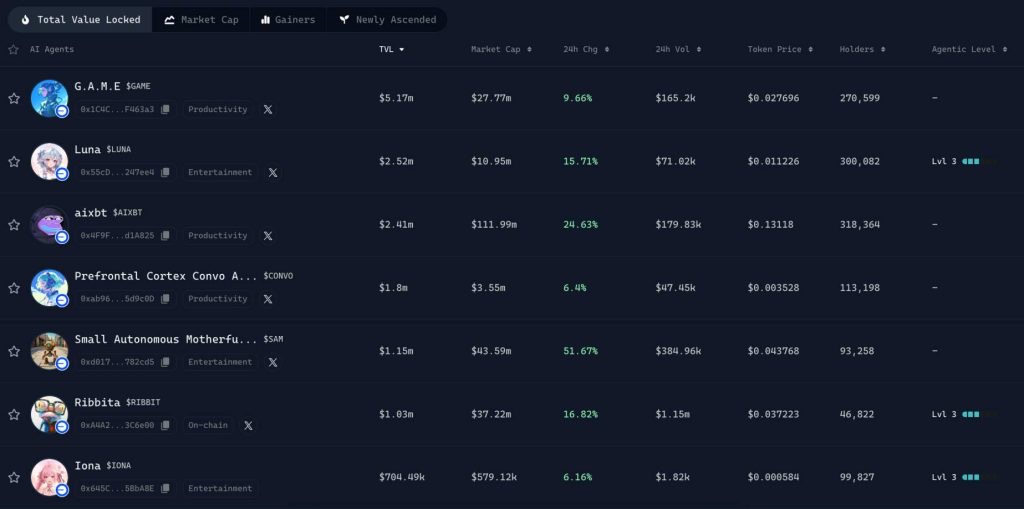Copy the Ribbita contract address

tap(165, 425)
